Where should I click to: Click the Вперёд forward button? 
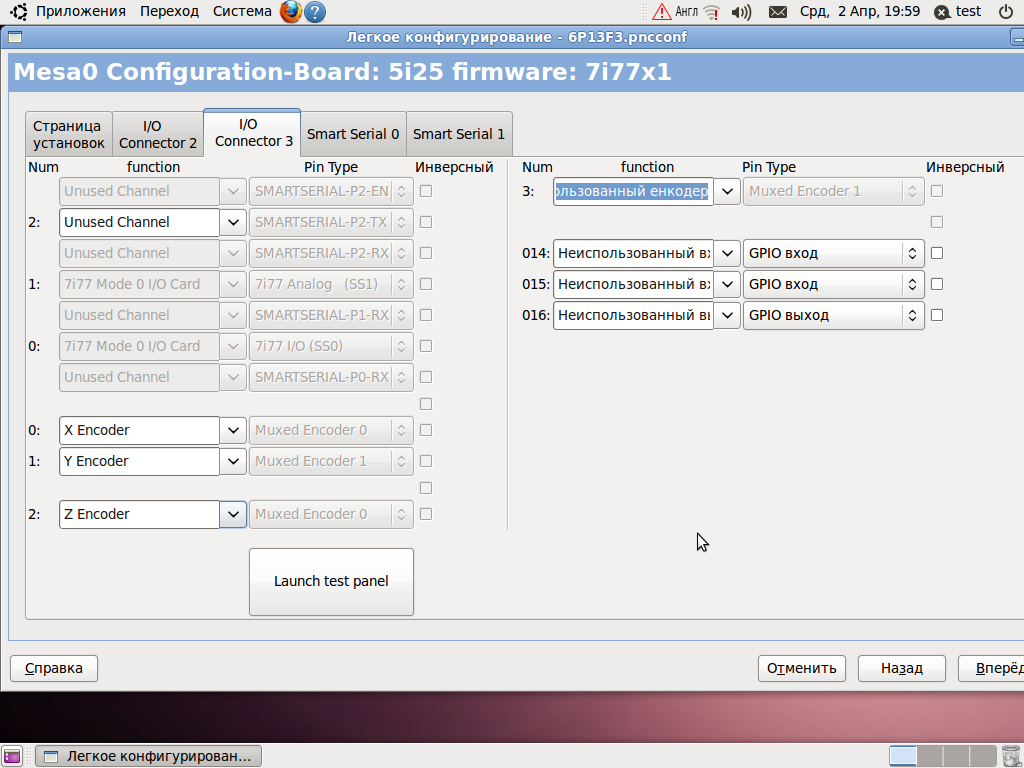(x=993, y=669)
